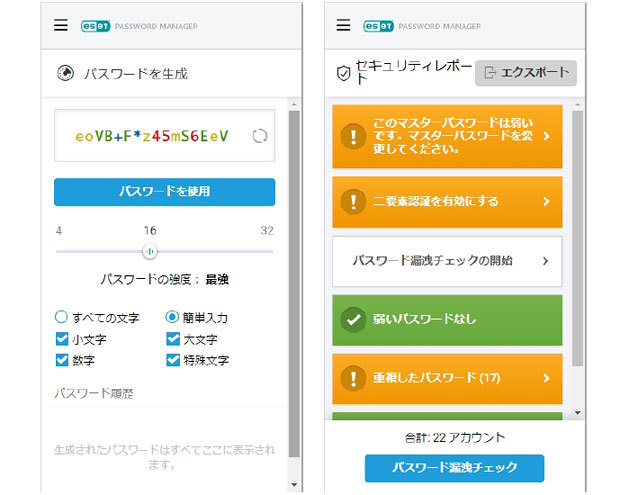Select the すべての文字 radio option
This screenshot has width=620, height=495.
click(62, 317)
